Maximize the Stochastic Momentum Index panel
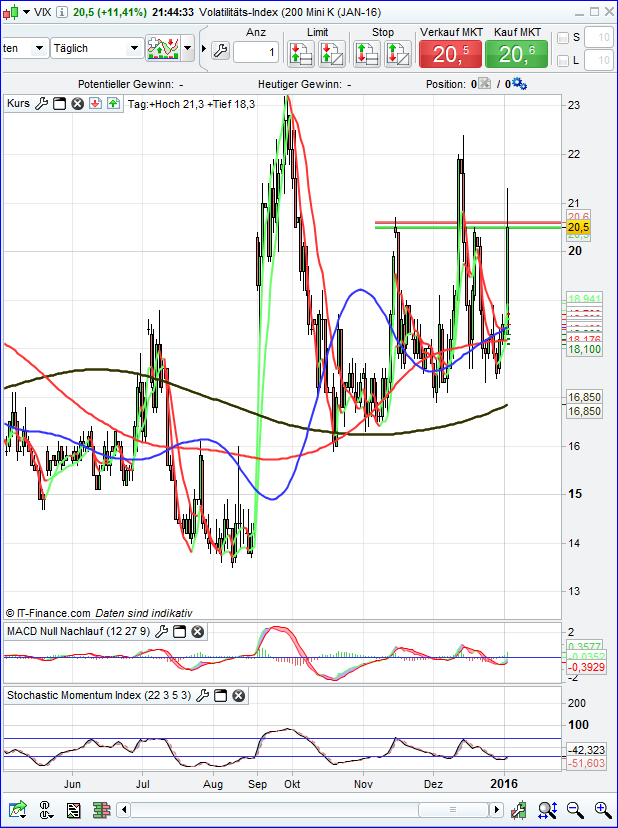This screenshot has width=618, height=828. (x=221, y=695)
